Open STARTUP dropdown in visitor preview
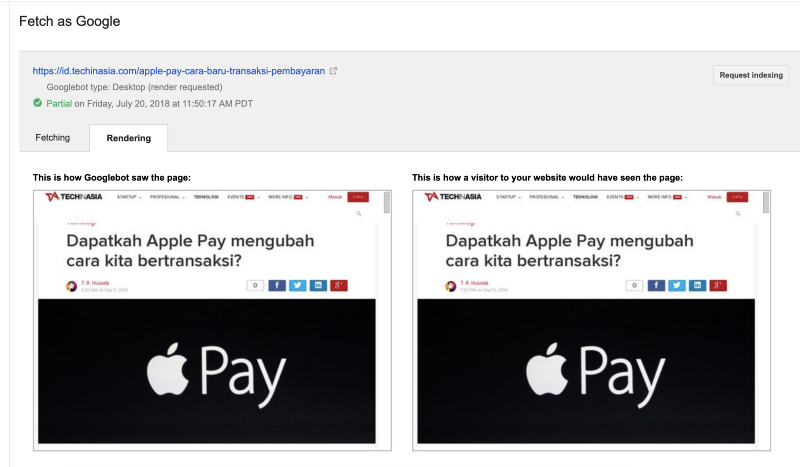Viewport: 800px width, 467px height. (x=508, y=197)
